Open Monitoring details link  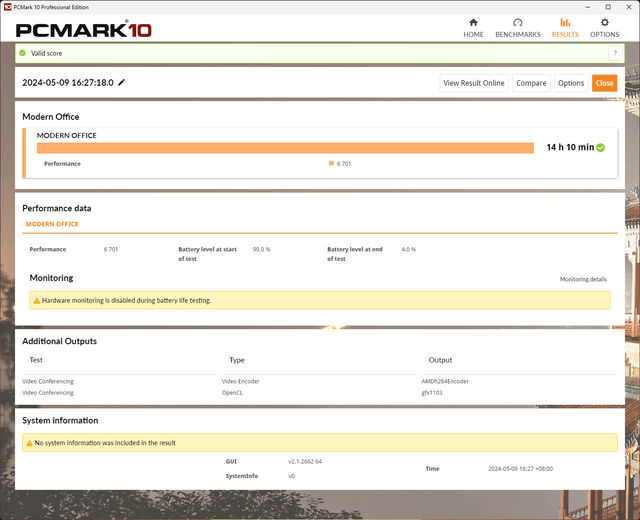(x=583, y=279)
